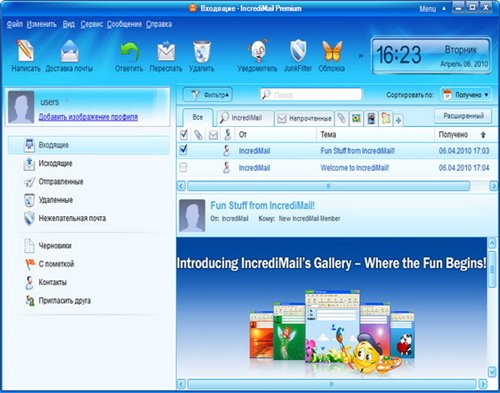
Task: Expand hidden toolbar items chevron
Action: click(x=361, y=56)
